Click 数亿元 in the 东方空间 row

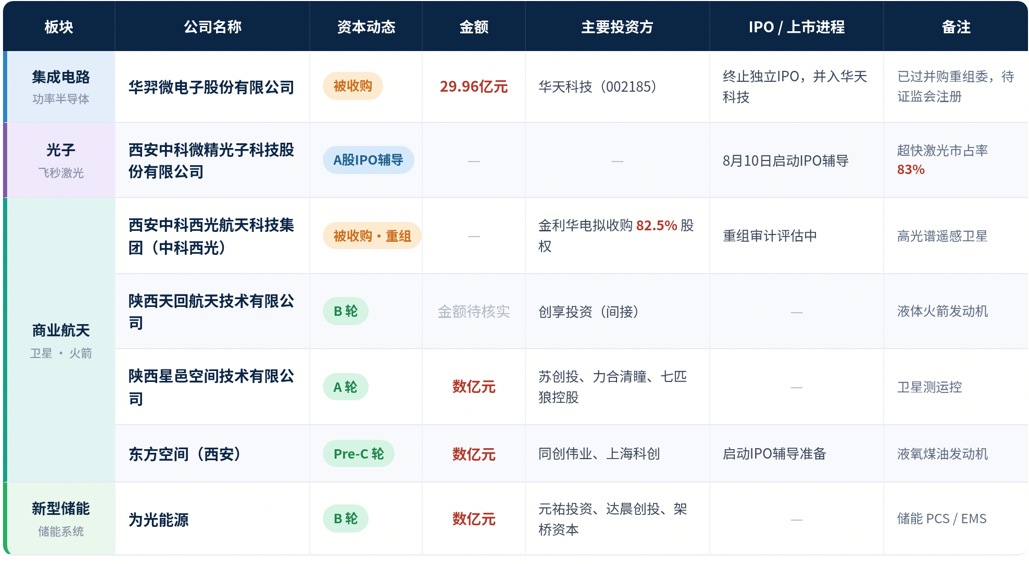point(473,454)
